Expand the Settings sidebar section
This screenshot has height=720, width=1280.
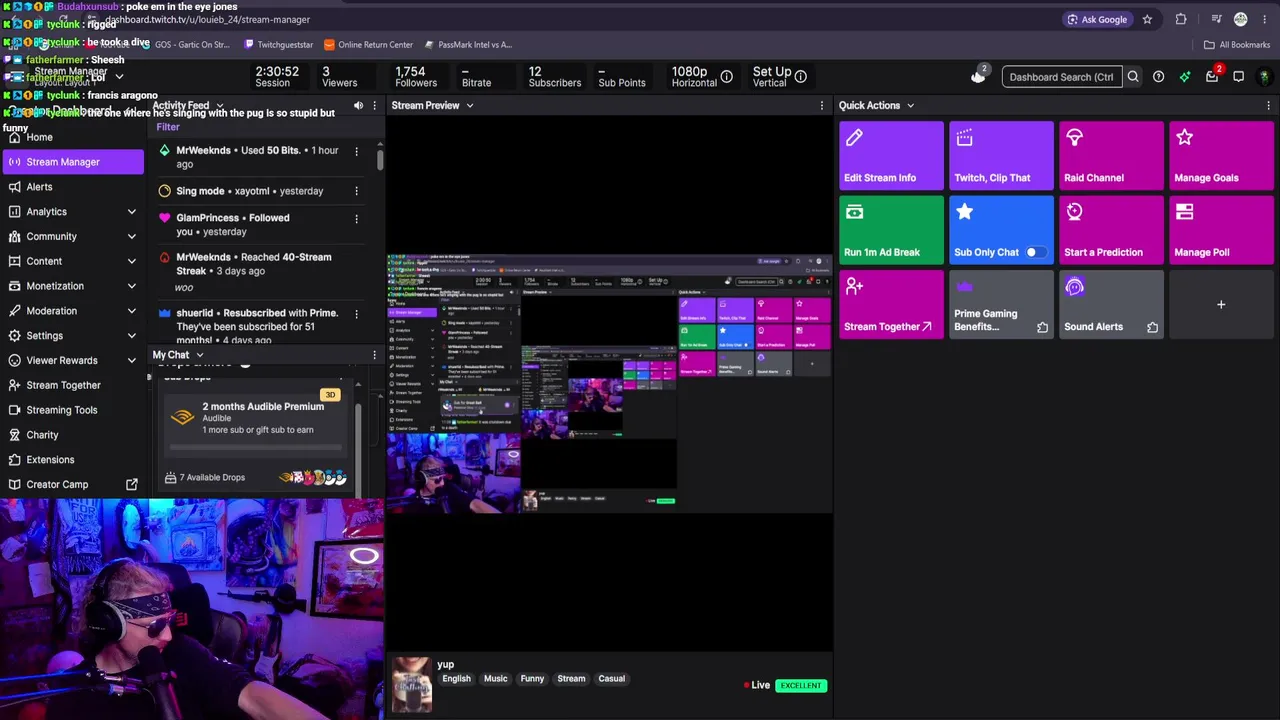[x=131, y=336]
